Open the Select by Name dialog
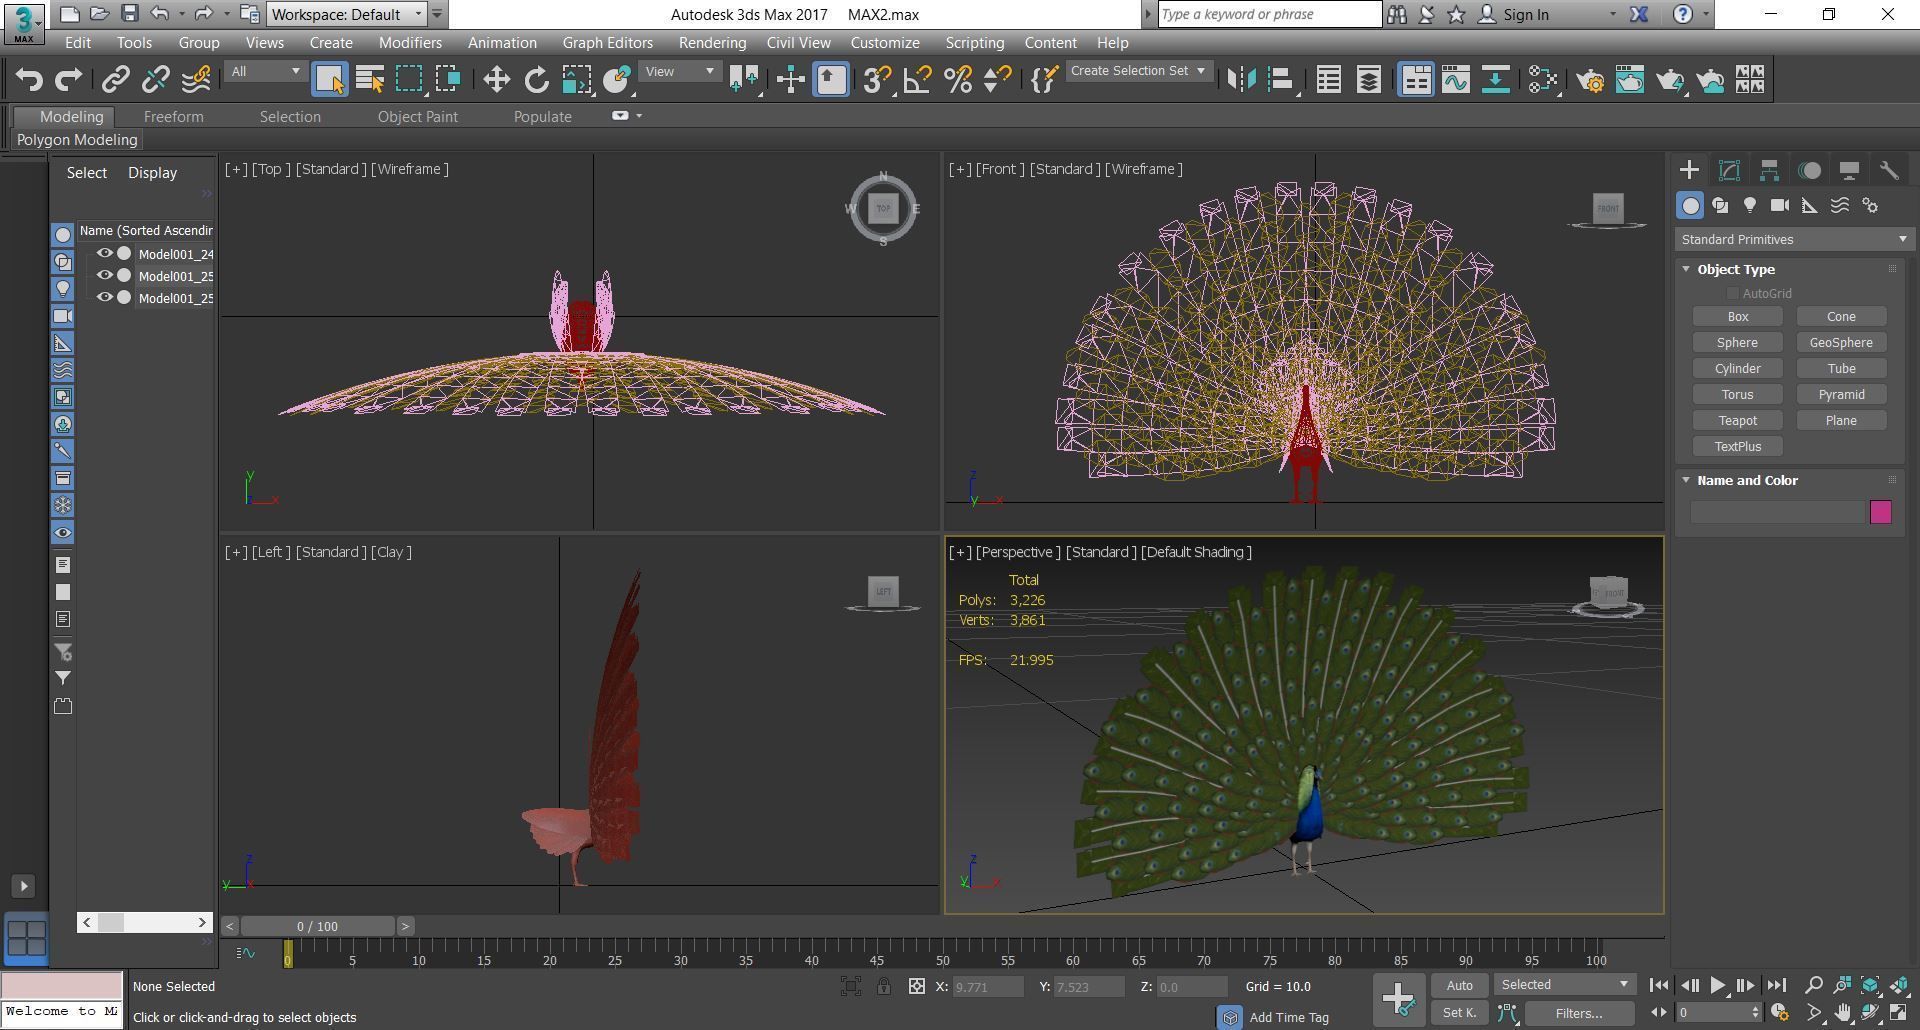Viewport: 1920px width, 1030px height. 370,79
